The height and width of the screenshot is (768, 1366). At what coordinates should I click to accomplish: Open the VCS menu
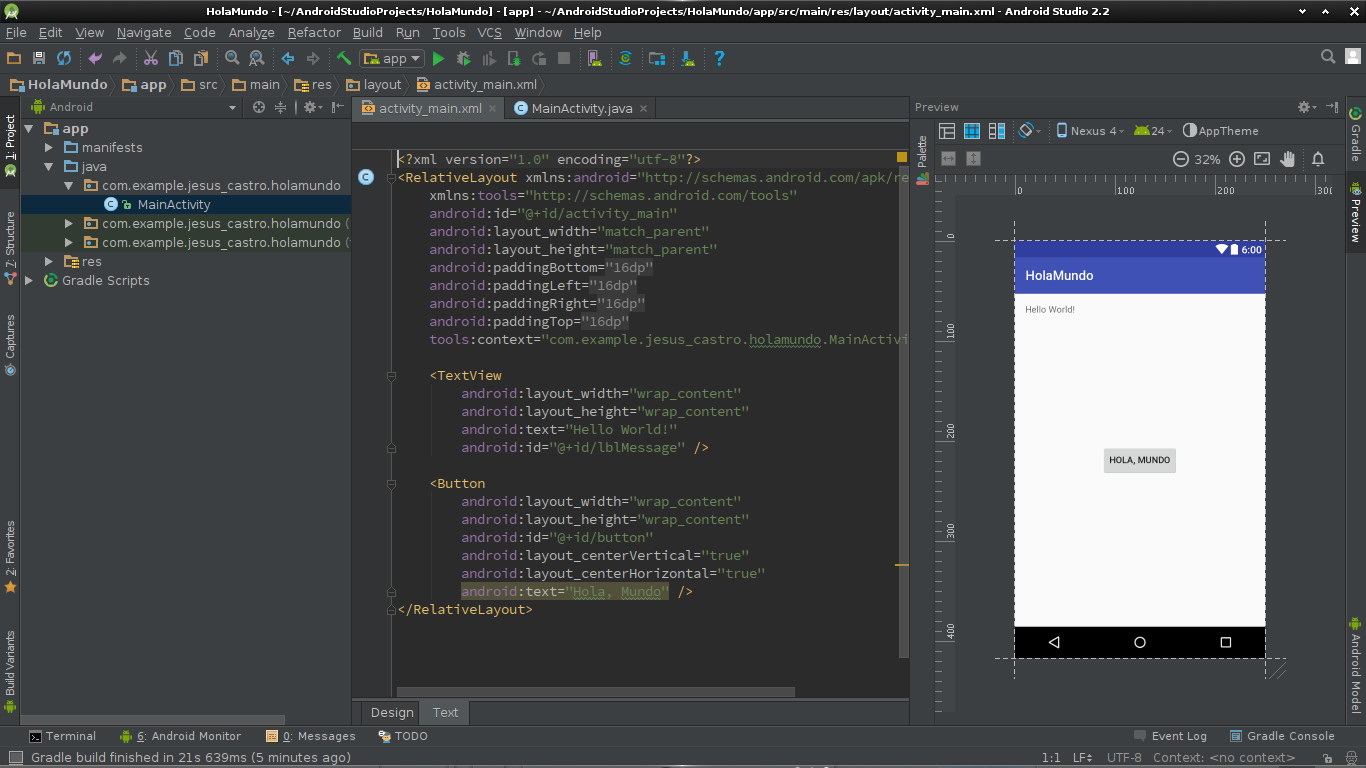coord(489,32)
